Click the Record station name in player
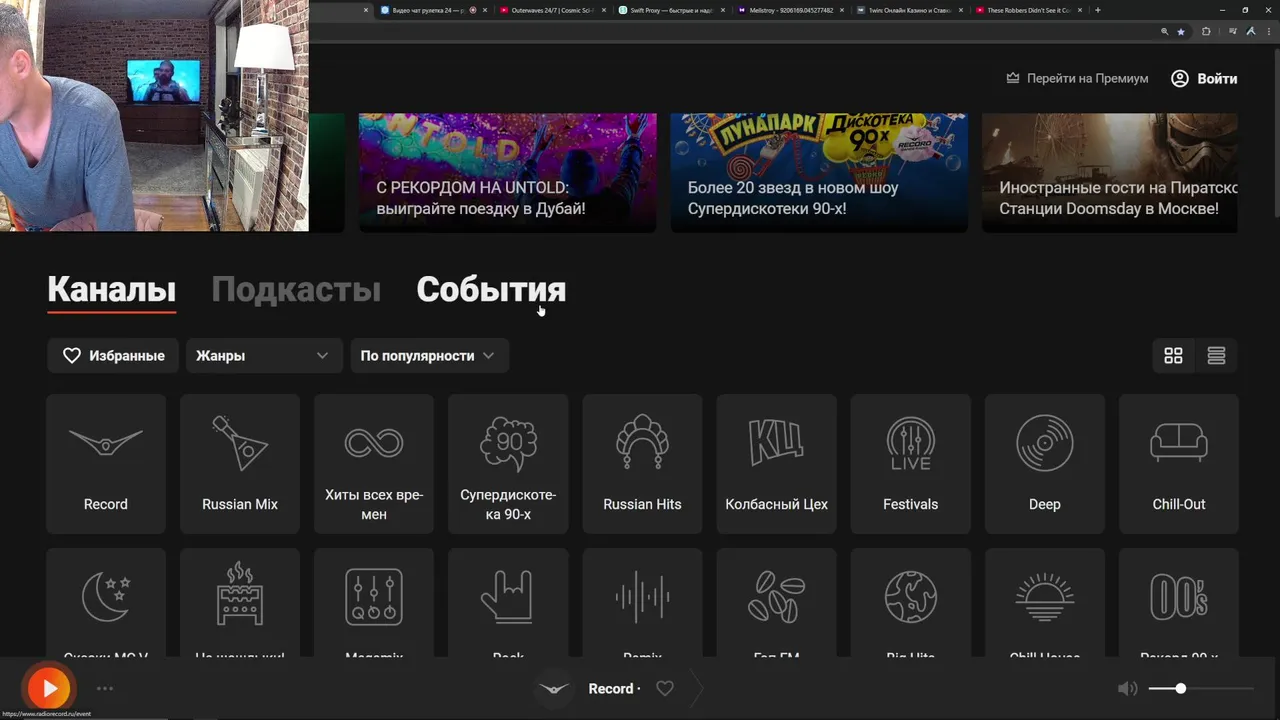Screen dimensions: 1280x720 pos(611,688)
